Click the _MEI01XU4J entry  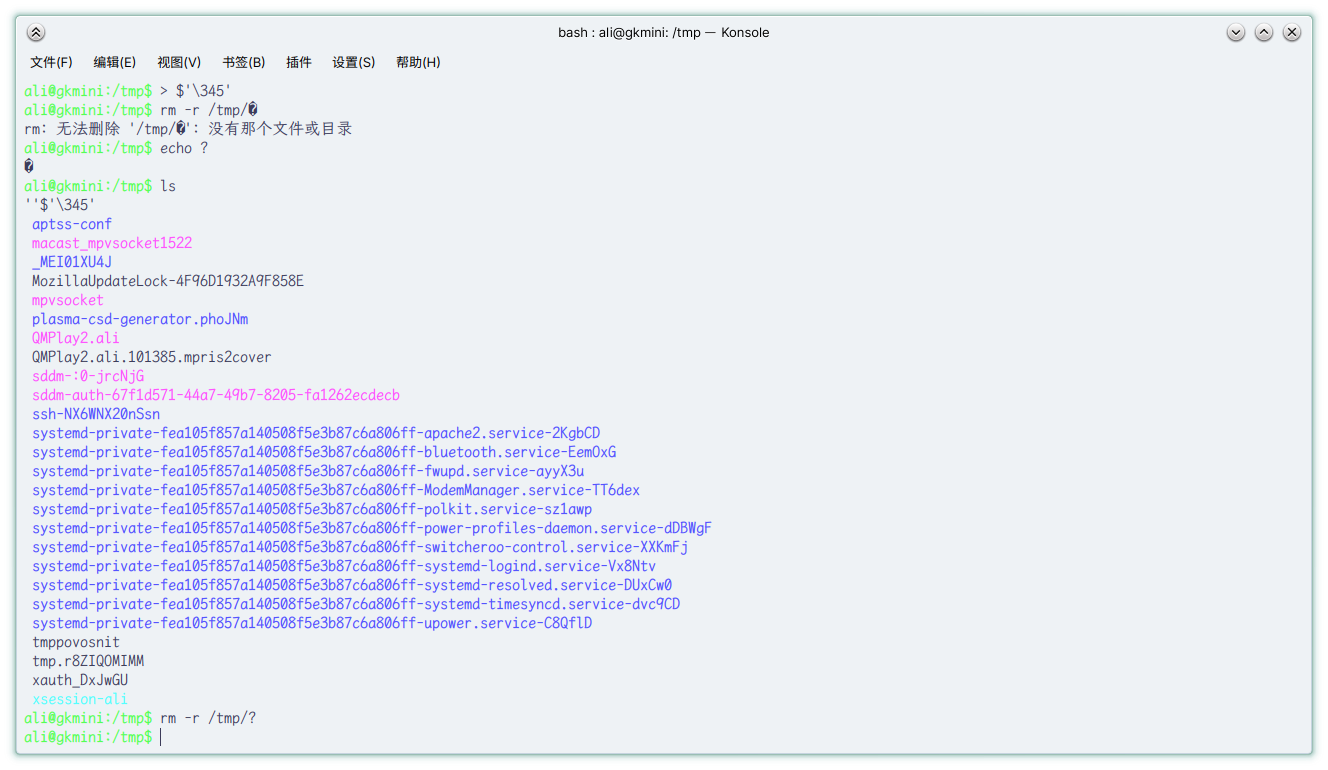coord(72,262)
